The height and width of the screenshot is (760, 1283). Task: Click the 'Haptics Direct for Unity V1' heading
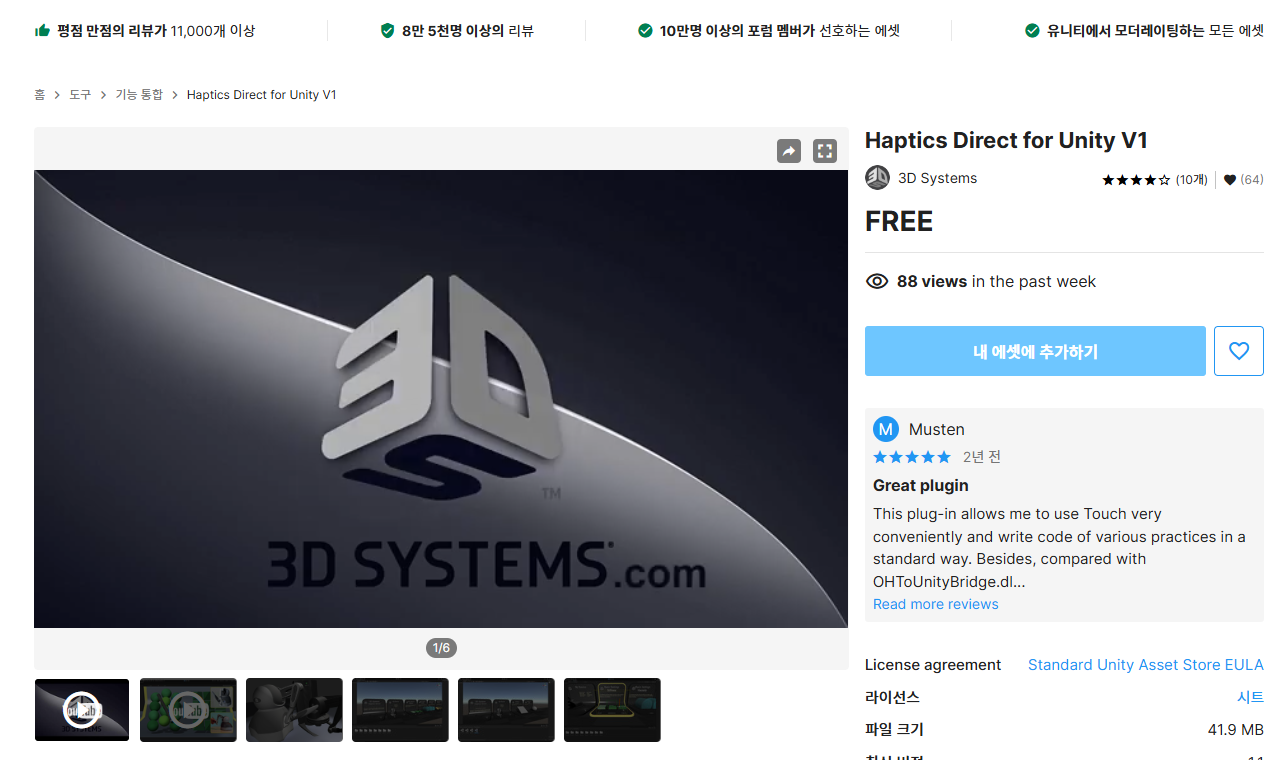click(x=1006, y=140)
